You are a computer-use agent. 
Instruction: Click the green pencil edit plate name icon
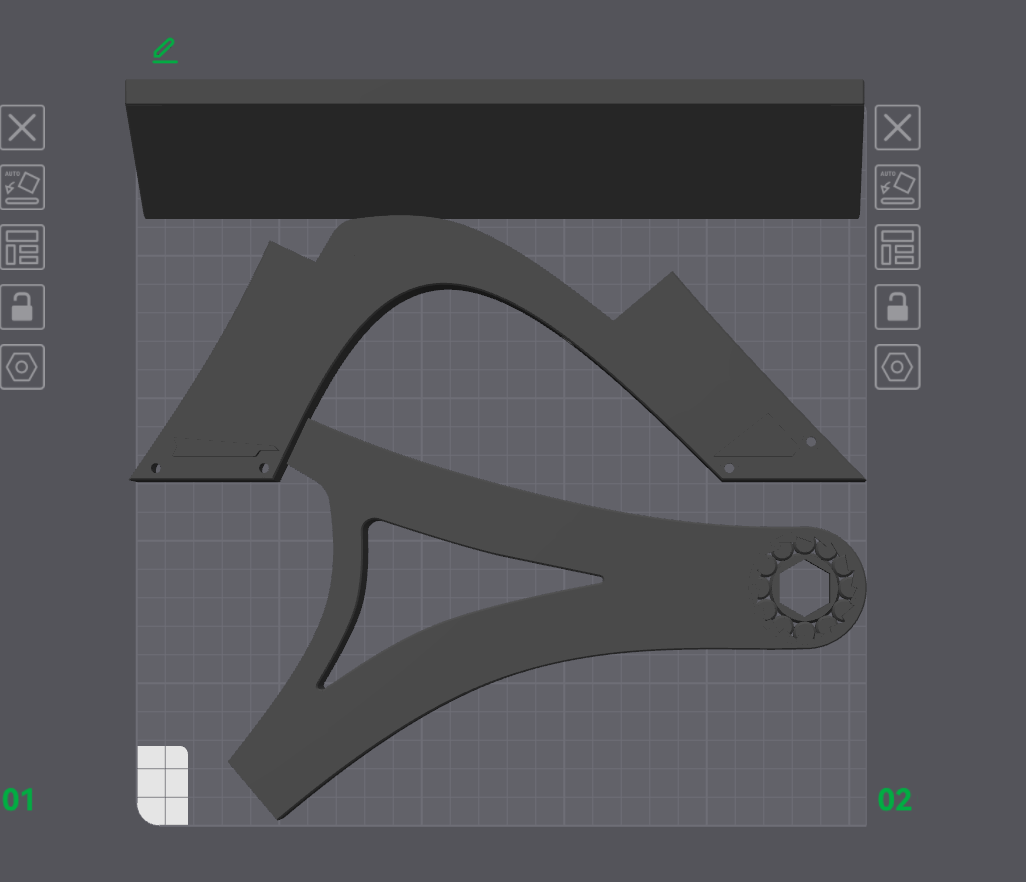pyautogui.click(x=165, y=50)
